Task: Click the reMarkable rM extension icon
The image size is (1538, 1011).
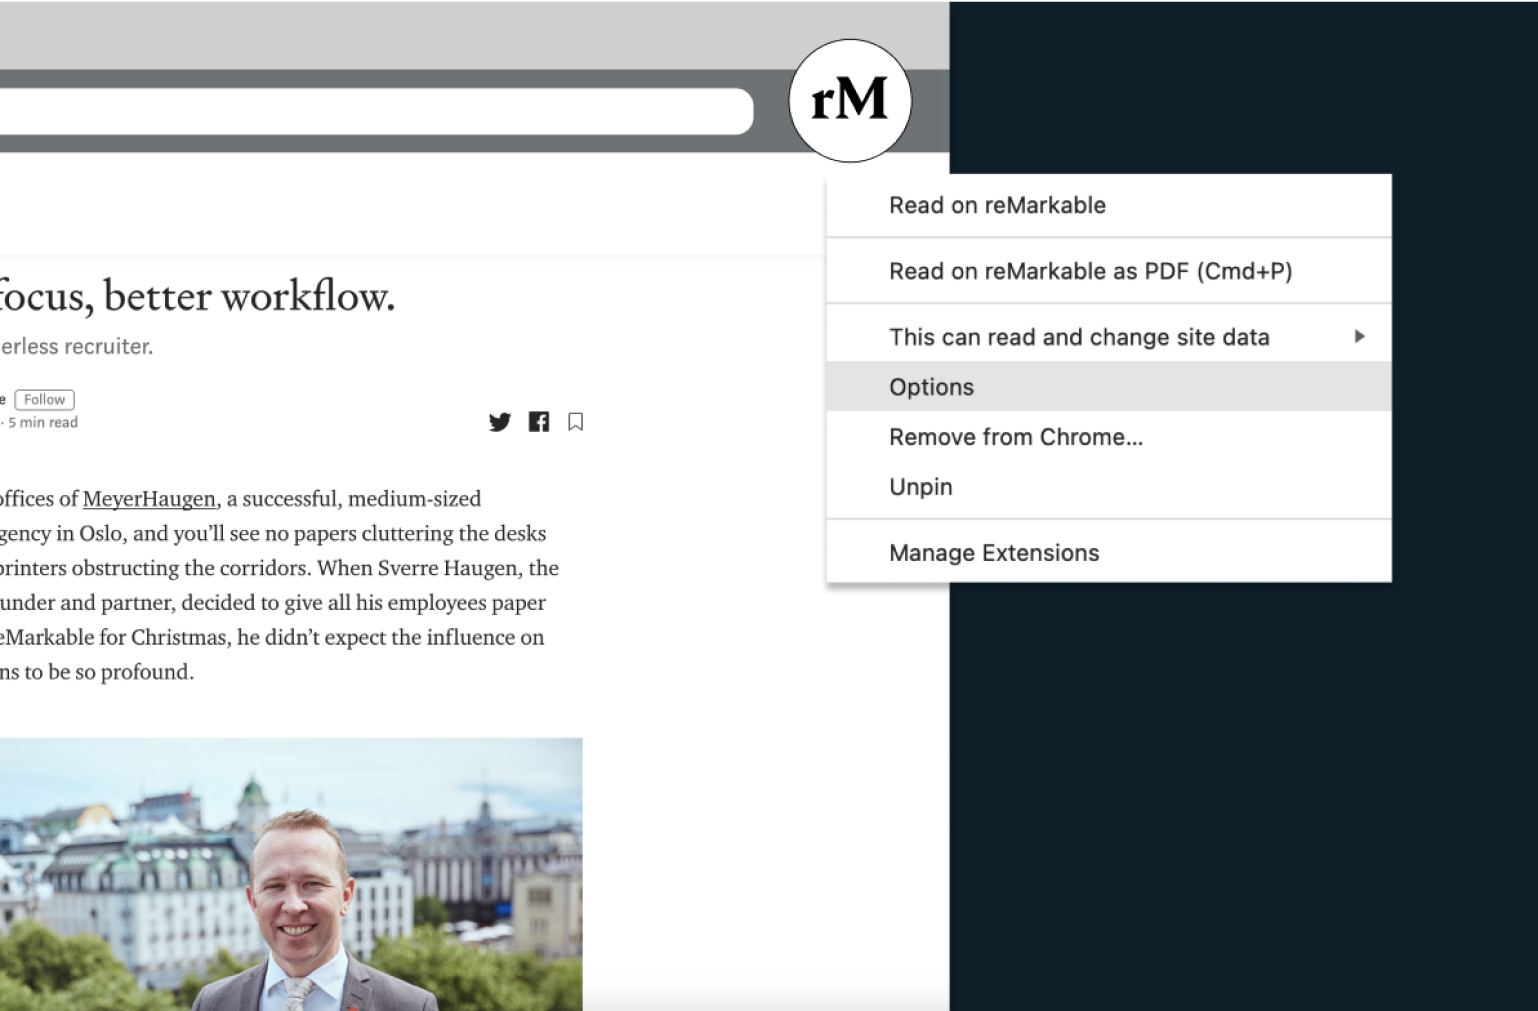Action: click(x=849, y=100)
